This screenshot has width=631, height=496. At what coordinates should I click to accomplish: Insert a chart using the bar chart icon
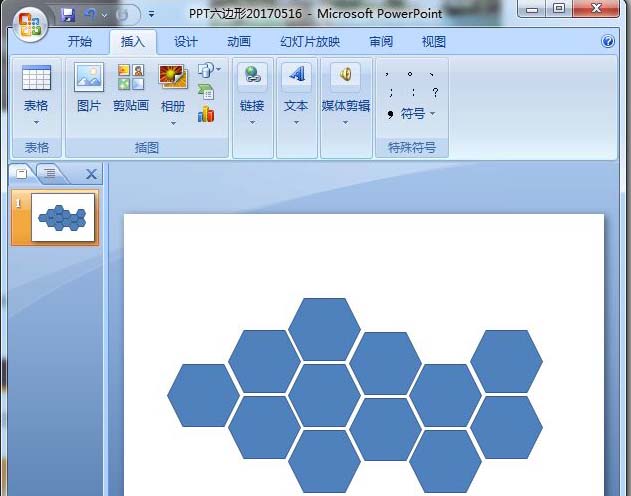(x=206, y=114)
